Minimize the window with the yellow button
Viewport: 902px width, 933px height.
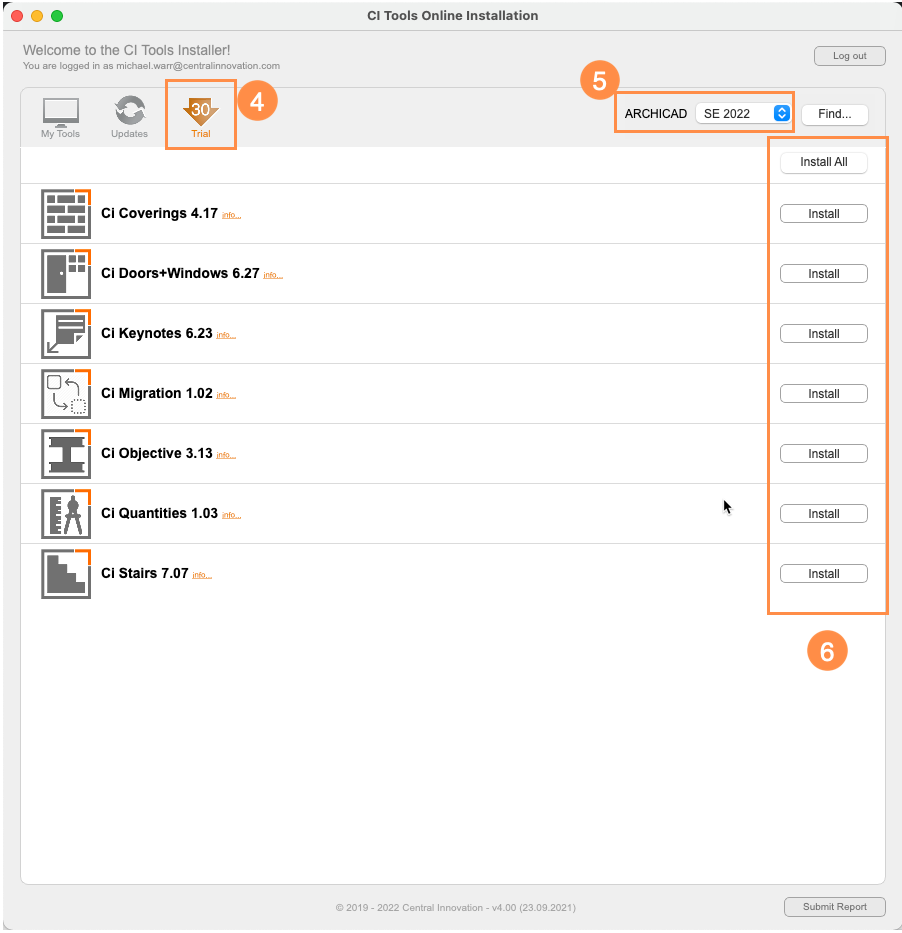pos(37,16)
